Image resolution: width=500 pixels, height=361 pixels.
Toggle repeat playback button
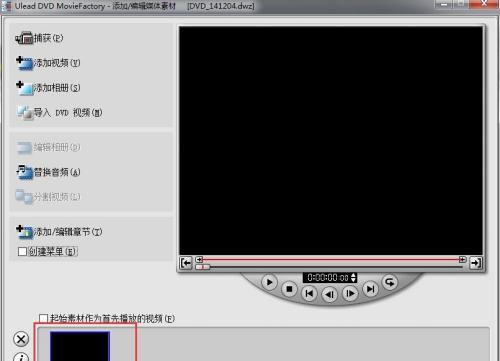coord(390,282)
